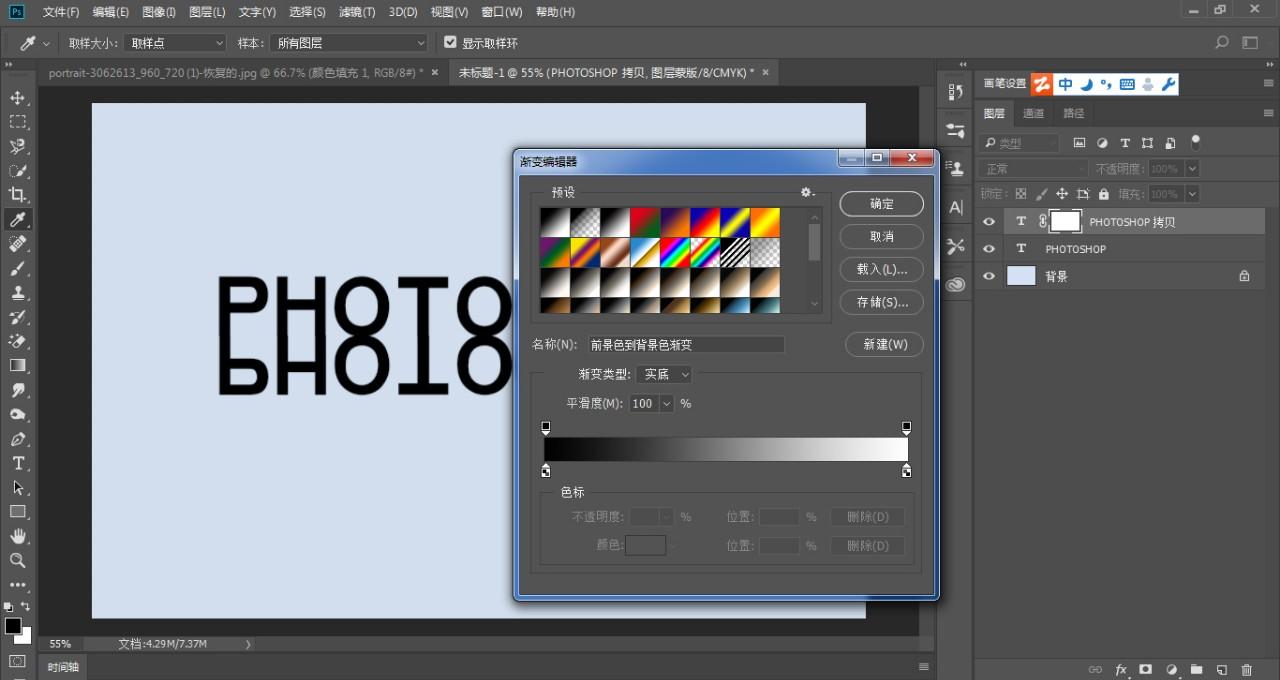Viewport: 1280px width, 680px height.
Task: Delete layer using the trash icon
Action: [1246, 669]
